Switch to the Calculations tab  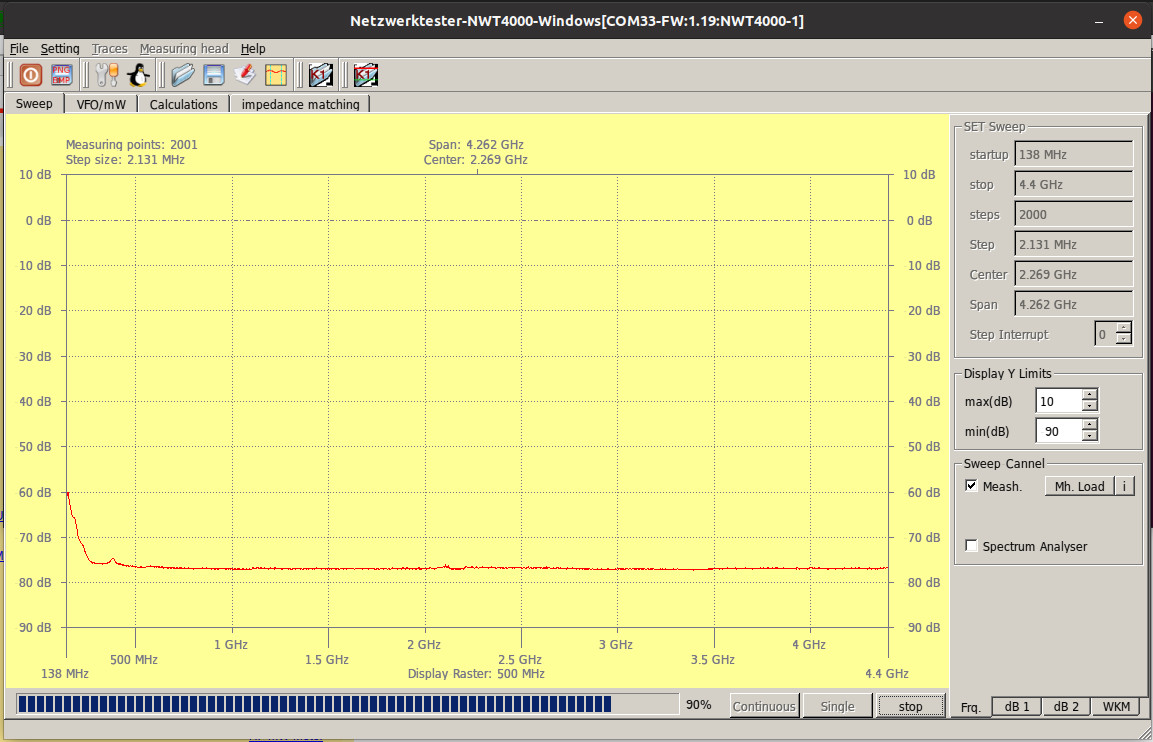click(x=184, y=104)
